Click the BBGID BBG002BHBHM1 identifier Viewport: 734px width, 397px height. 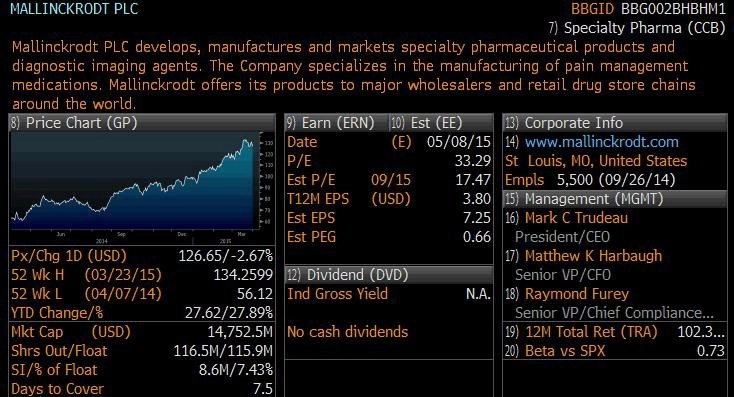point(648,9)
